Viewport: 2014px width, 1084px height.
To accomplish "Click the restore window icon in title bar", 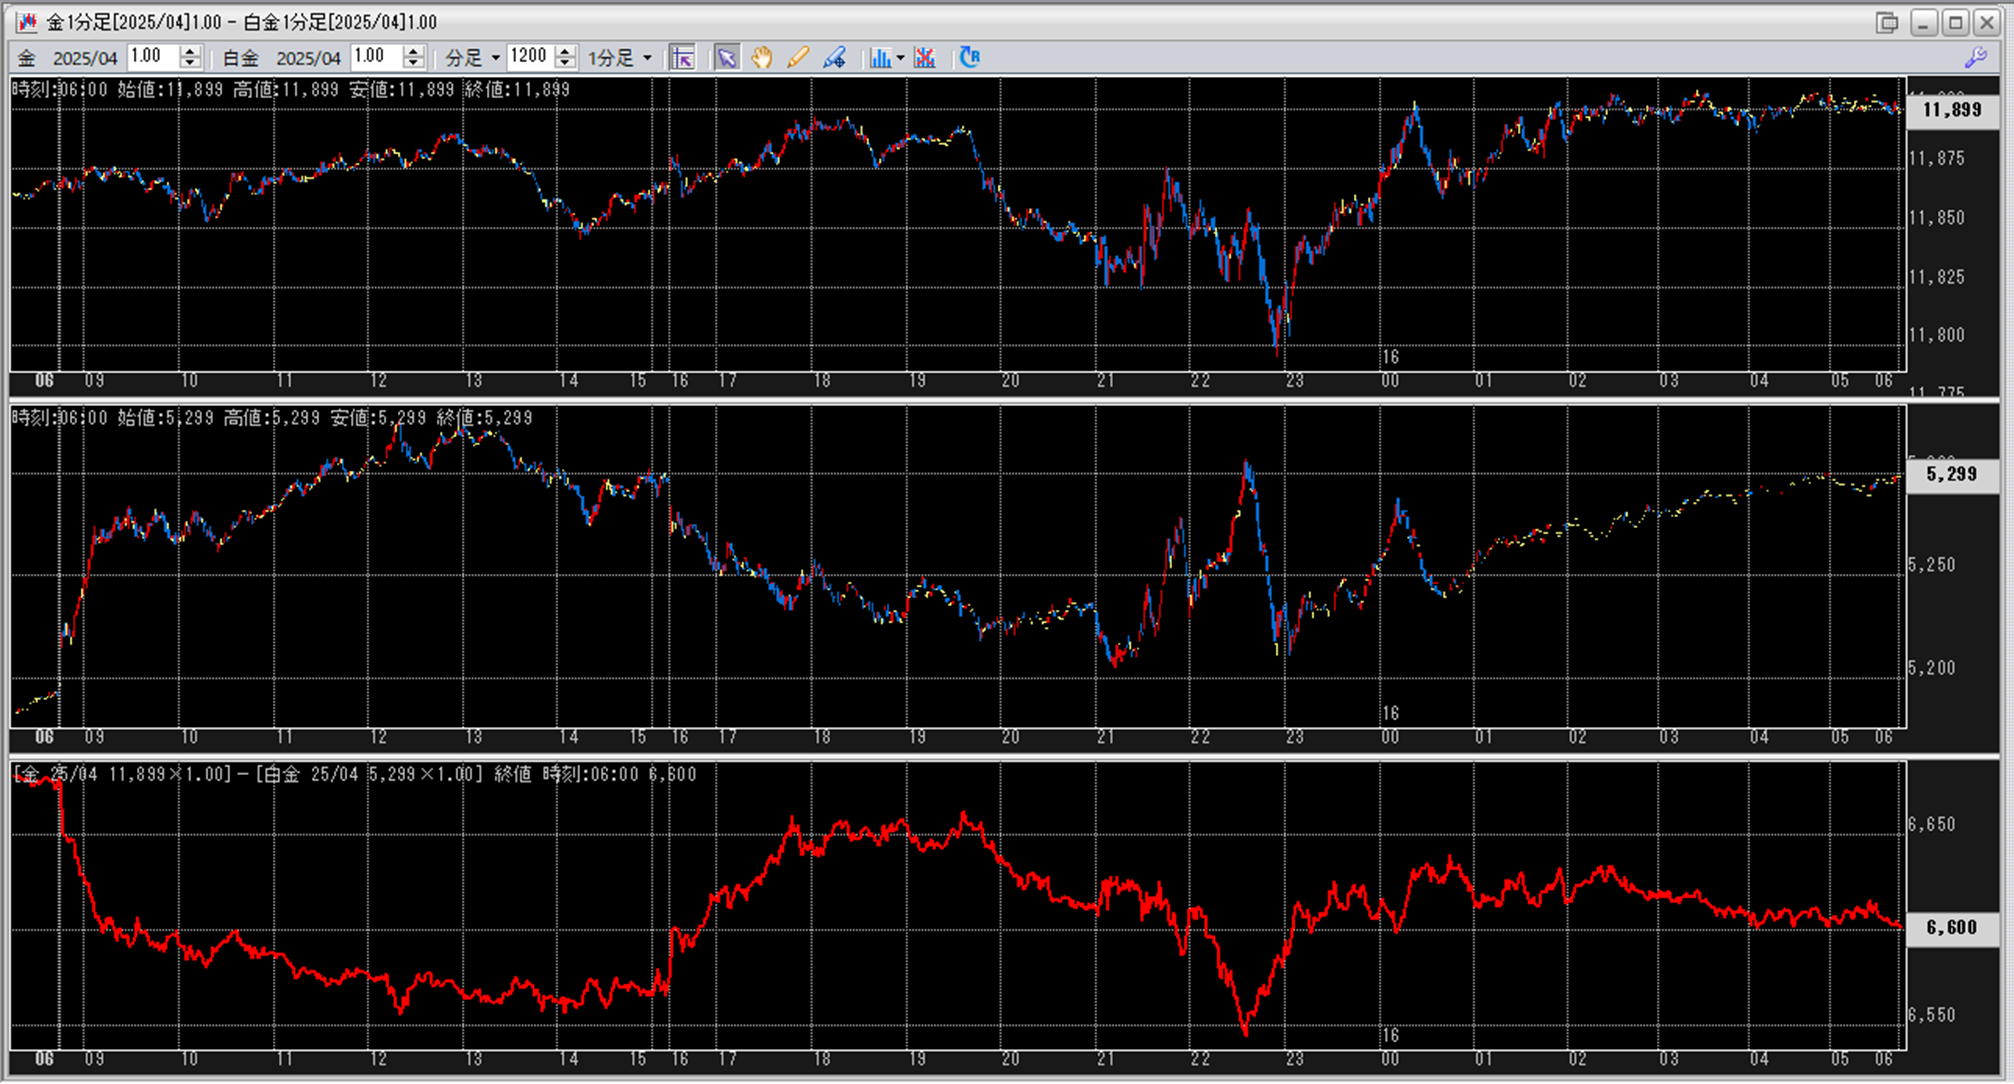I will 1887,22.
